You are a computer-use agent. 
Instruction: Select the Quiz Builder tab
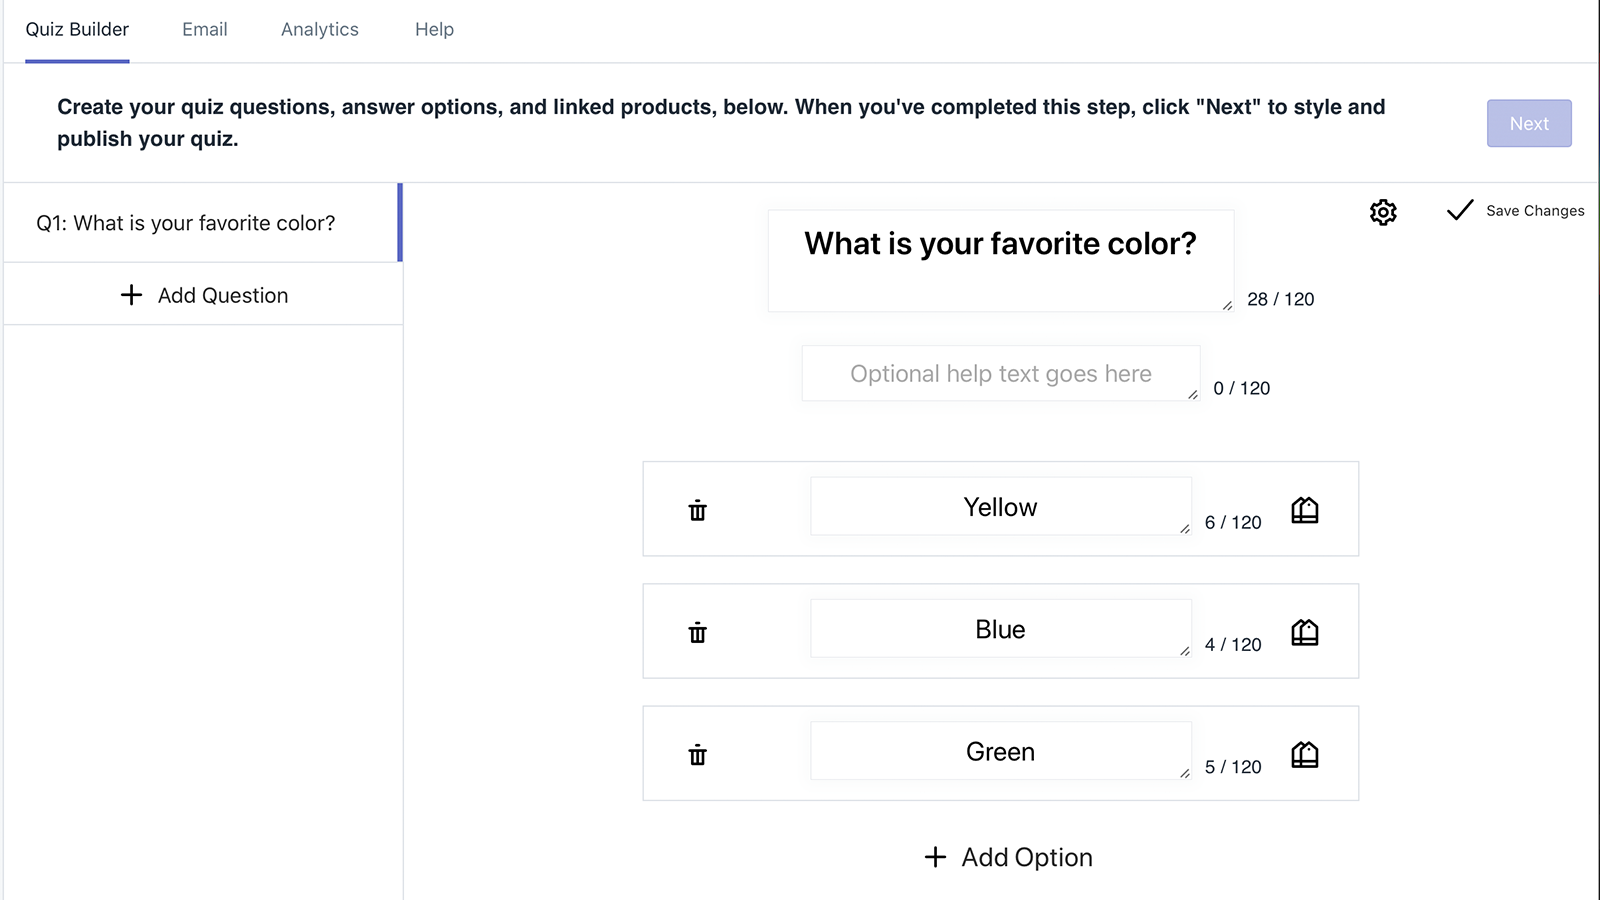point(77,30)
